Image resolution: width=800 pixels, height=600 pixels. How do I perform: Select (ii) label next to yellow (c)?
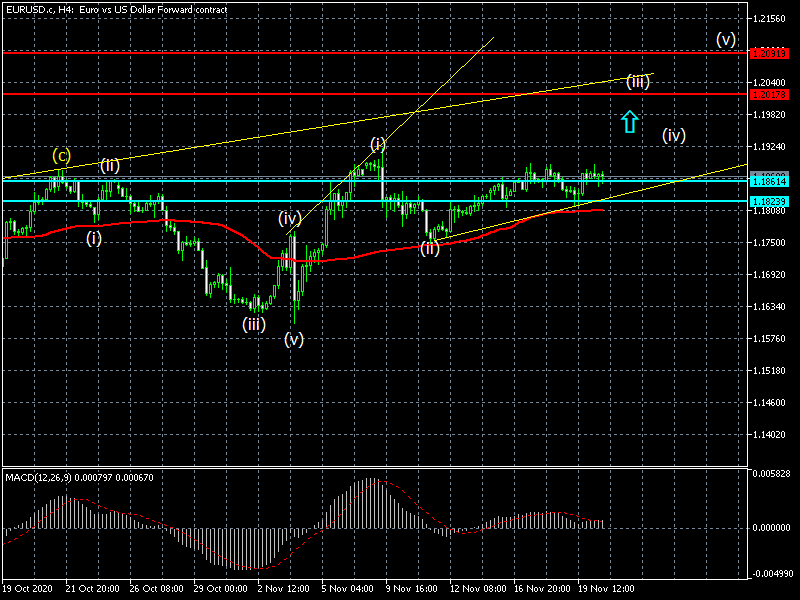tap(110, 165)
